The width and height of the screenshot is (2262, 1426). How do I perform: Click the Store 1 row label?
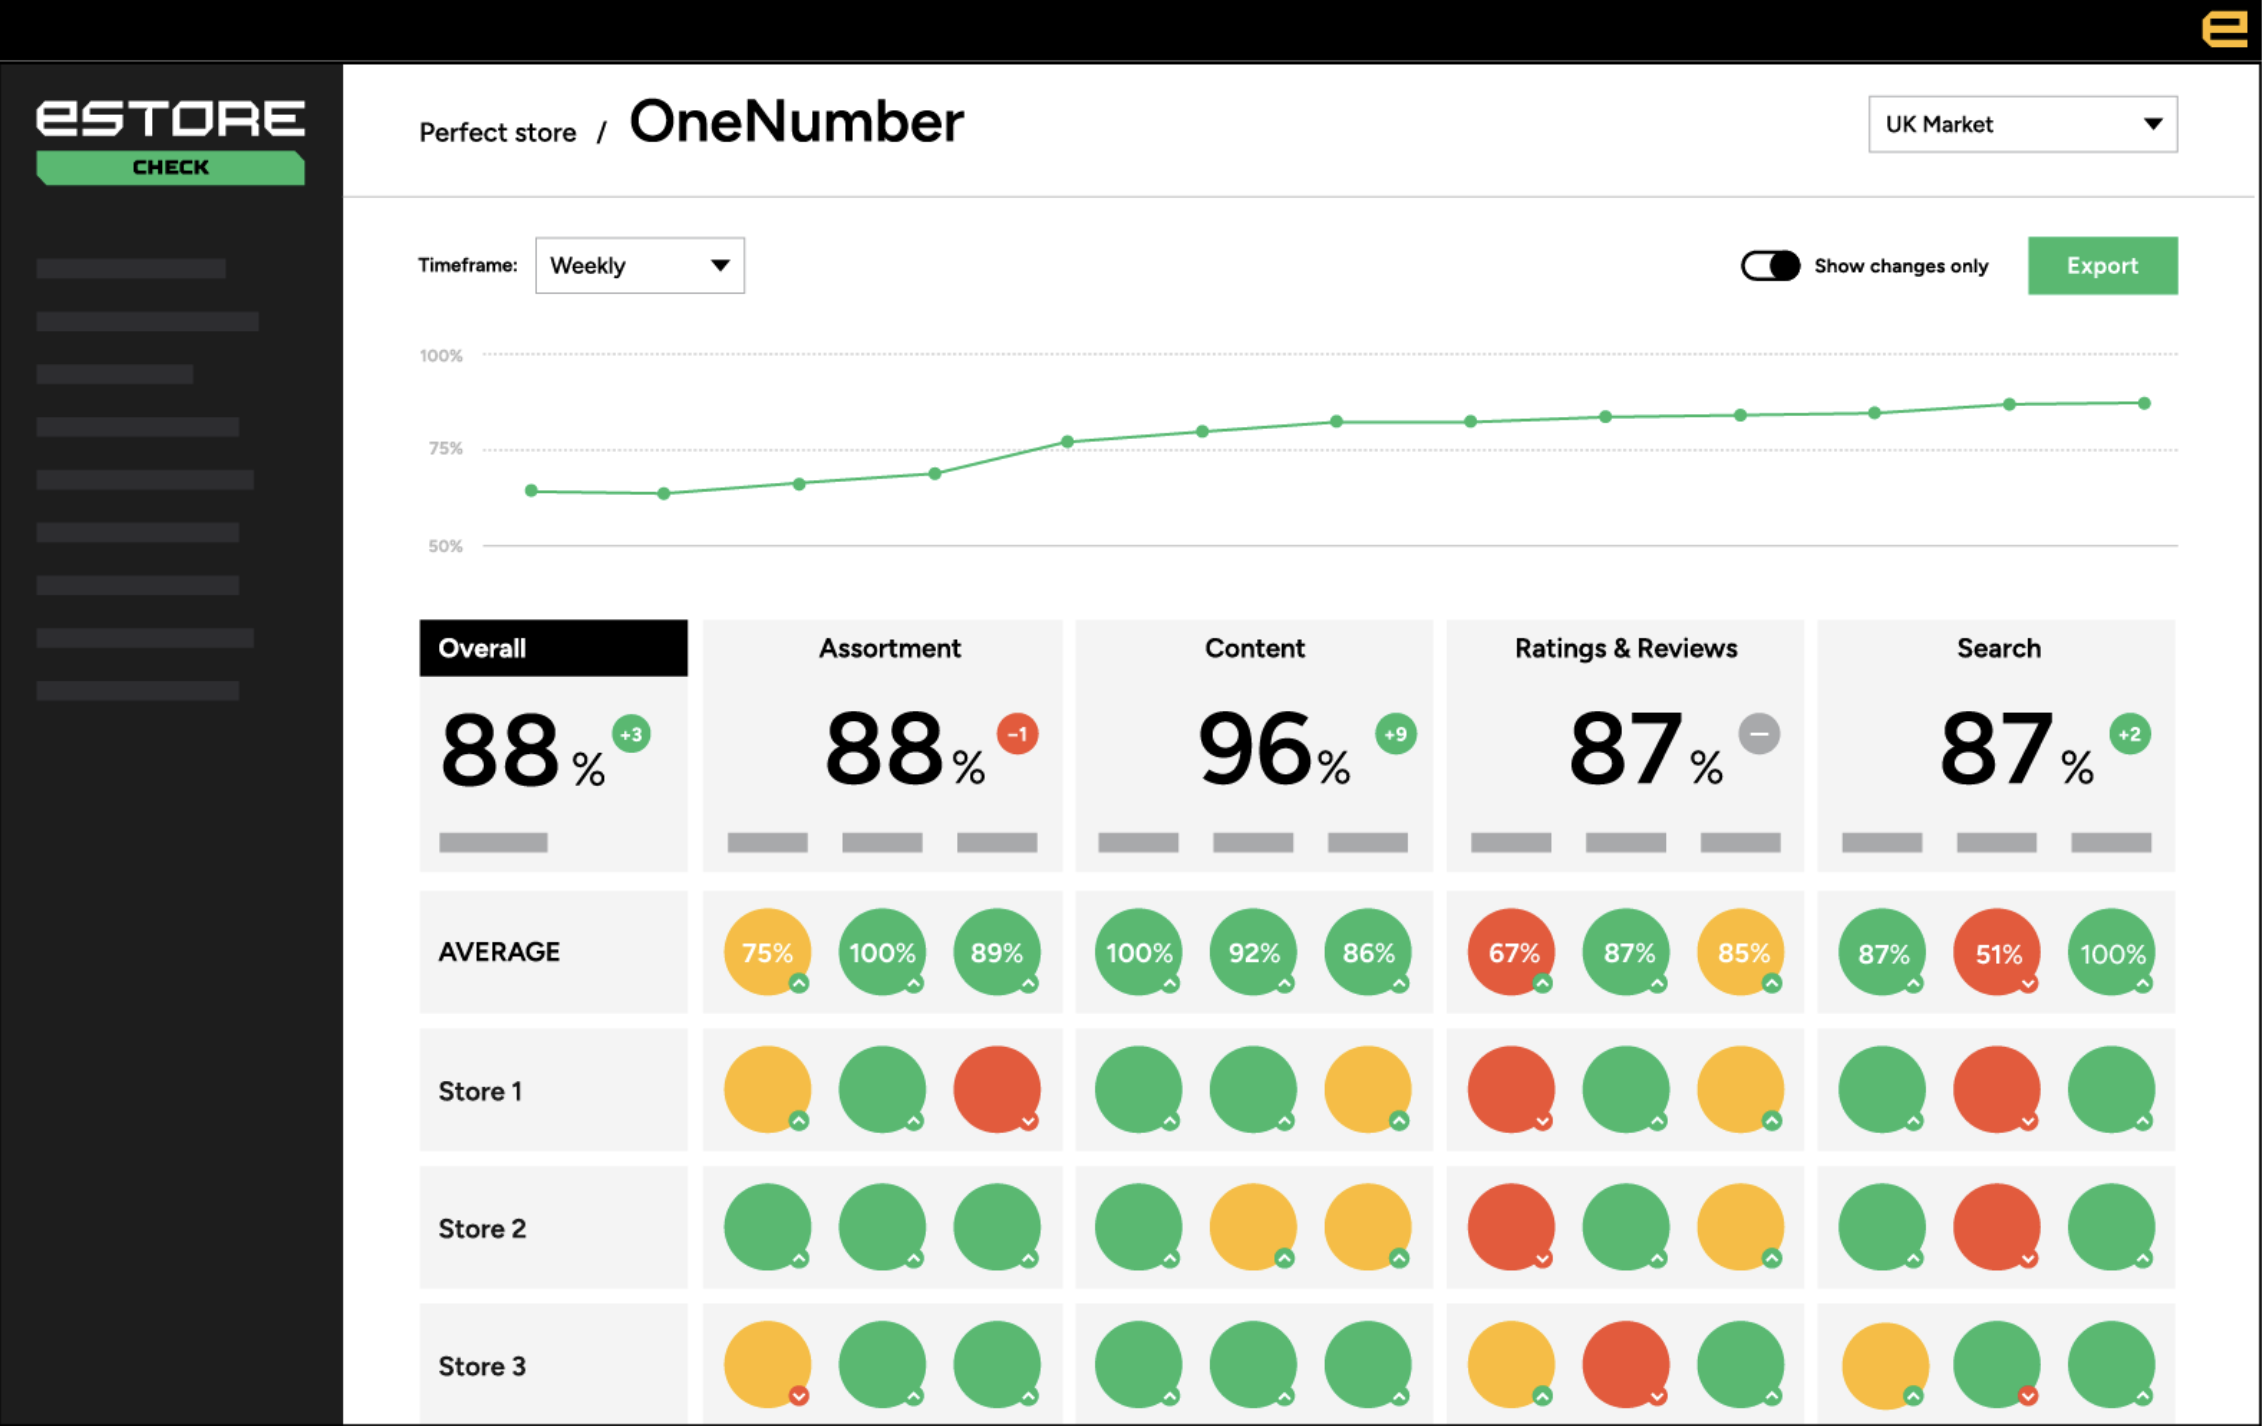(480, 1091)
